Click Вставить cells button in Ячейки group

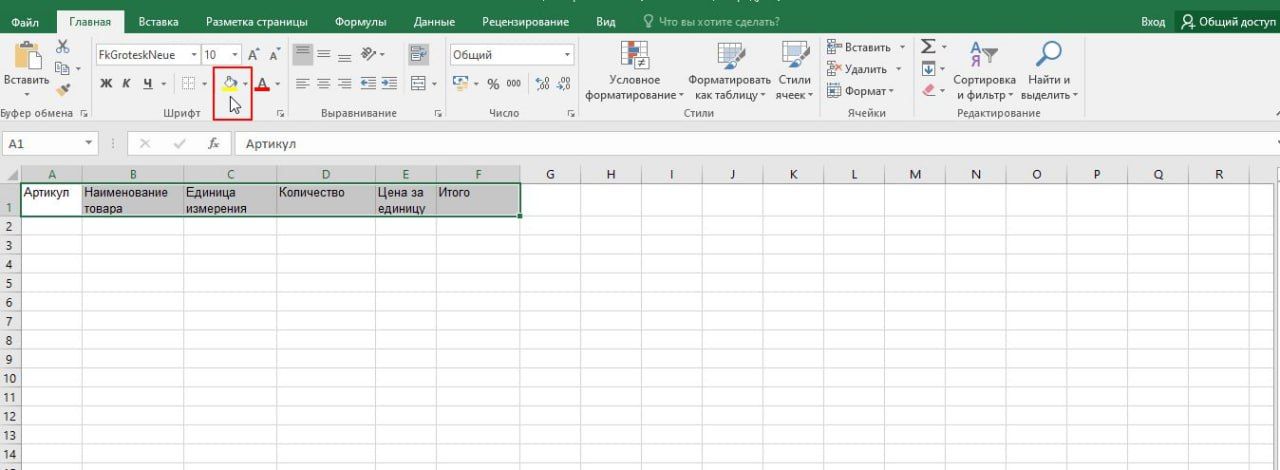(x=859, y=47)
